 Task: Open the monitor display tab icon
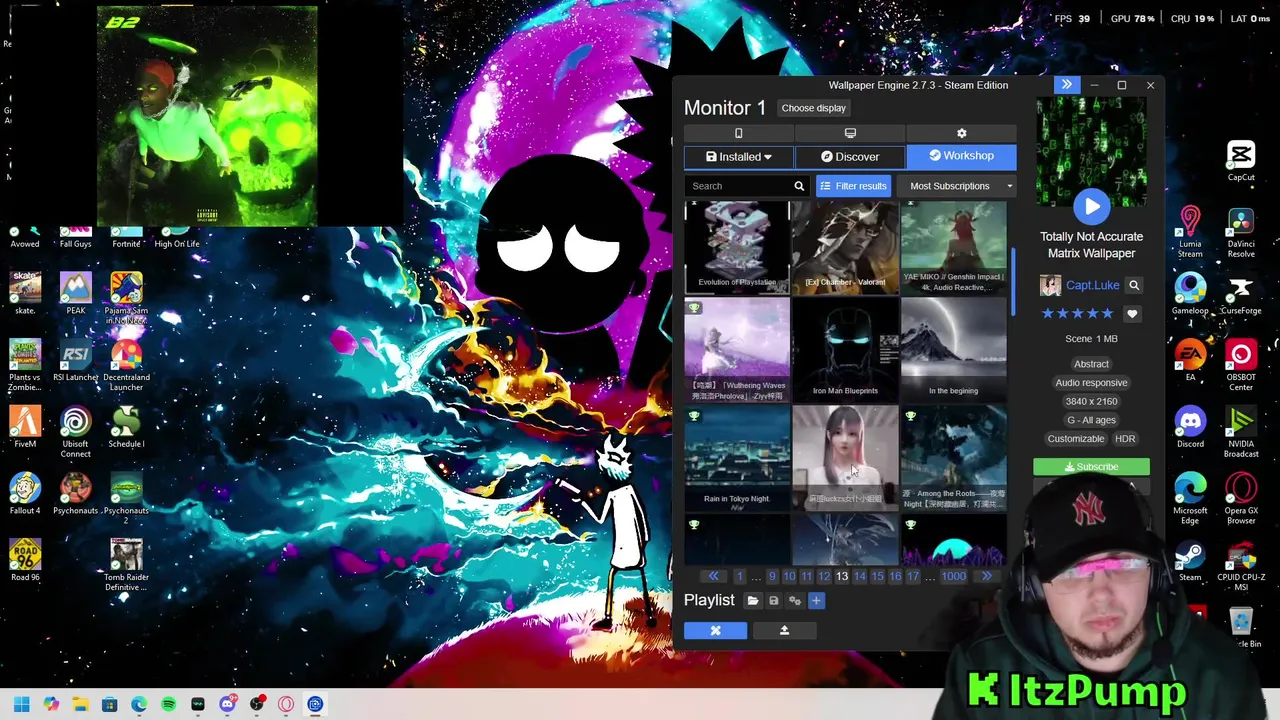[850, 133]
